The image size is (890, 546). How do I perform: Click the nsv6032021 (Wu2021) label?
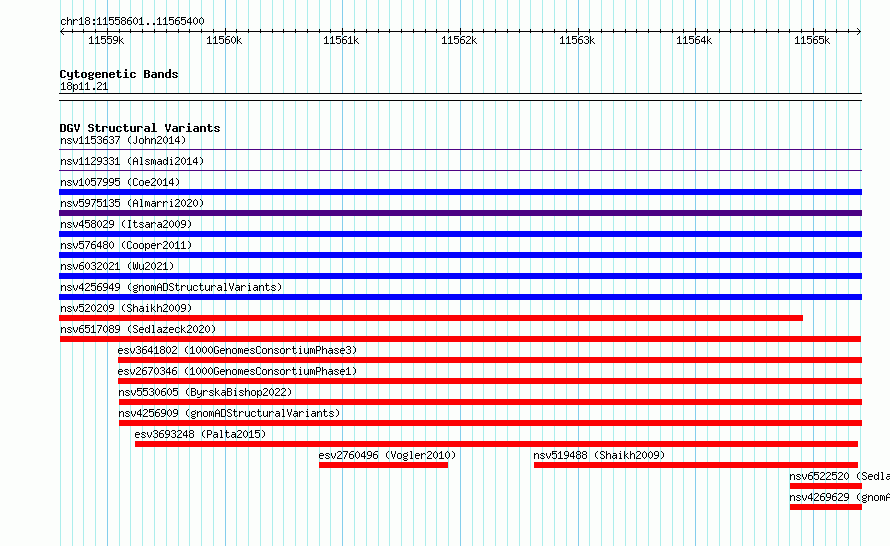pyautogui.click(x=117, y=266)
